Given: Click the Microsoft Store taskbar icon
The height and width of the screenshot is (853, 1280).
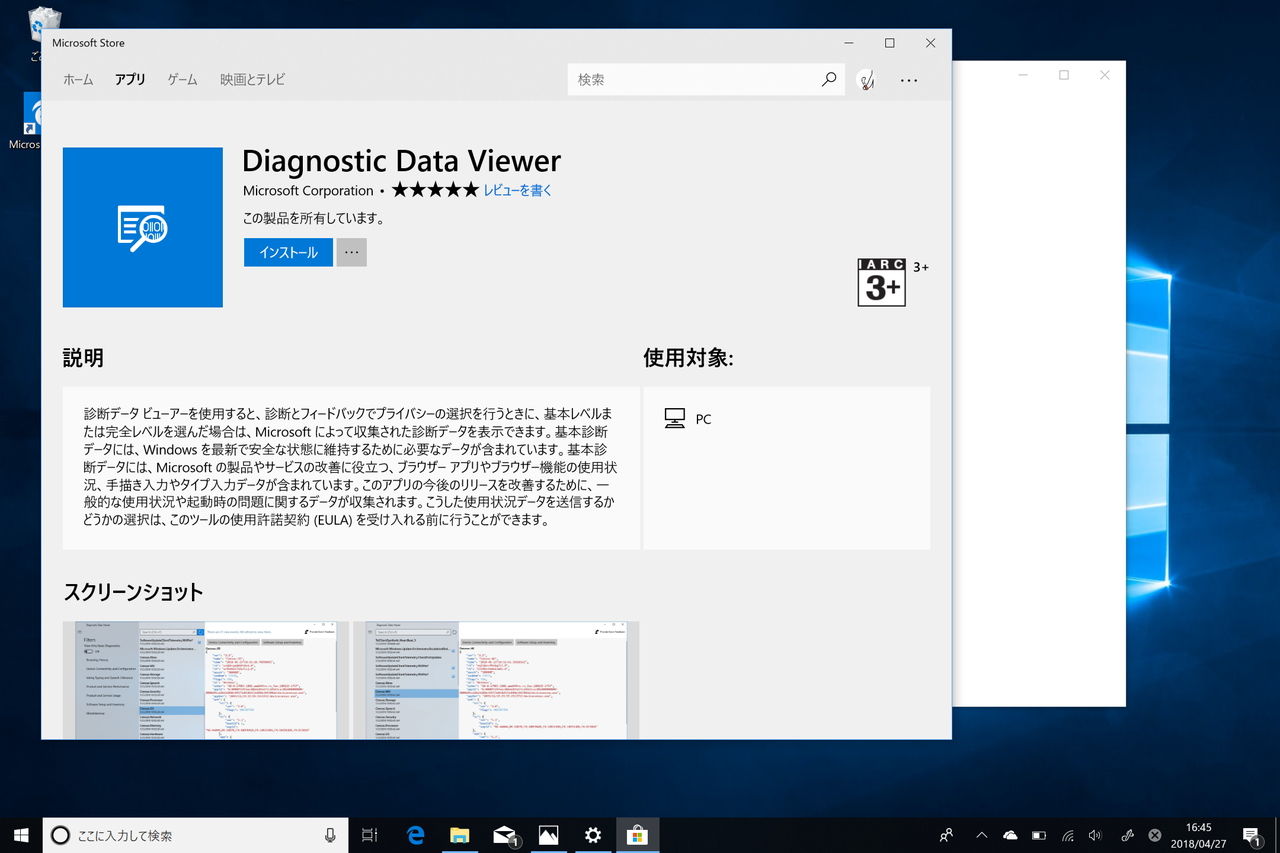Looking at the screenshot, I should tap(637, 835).
